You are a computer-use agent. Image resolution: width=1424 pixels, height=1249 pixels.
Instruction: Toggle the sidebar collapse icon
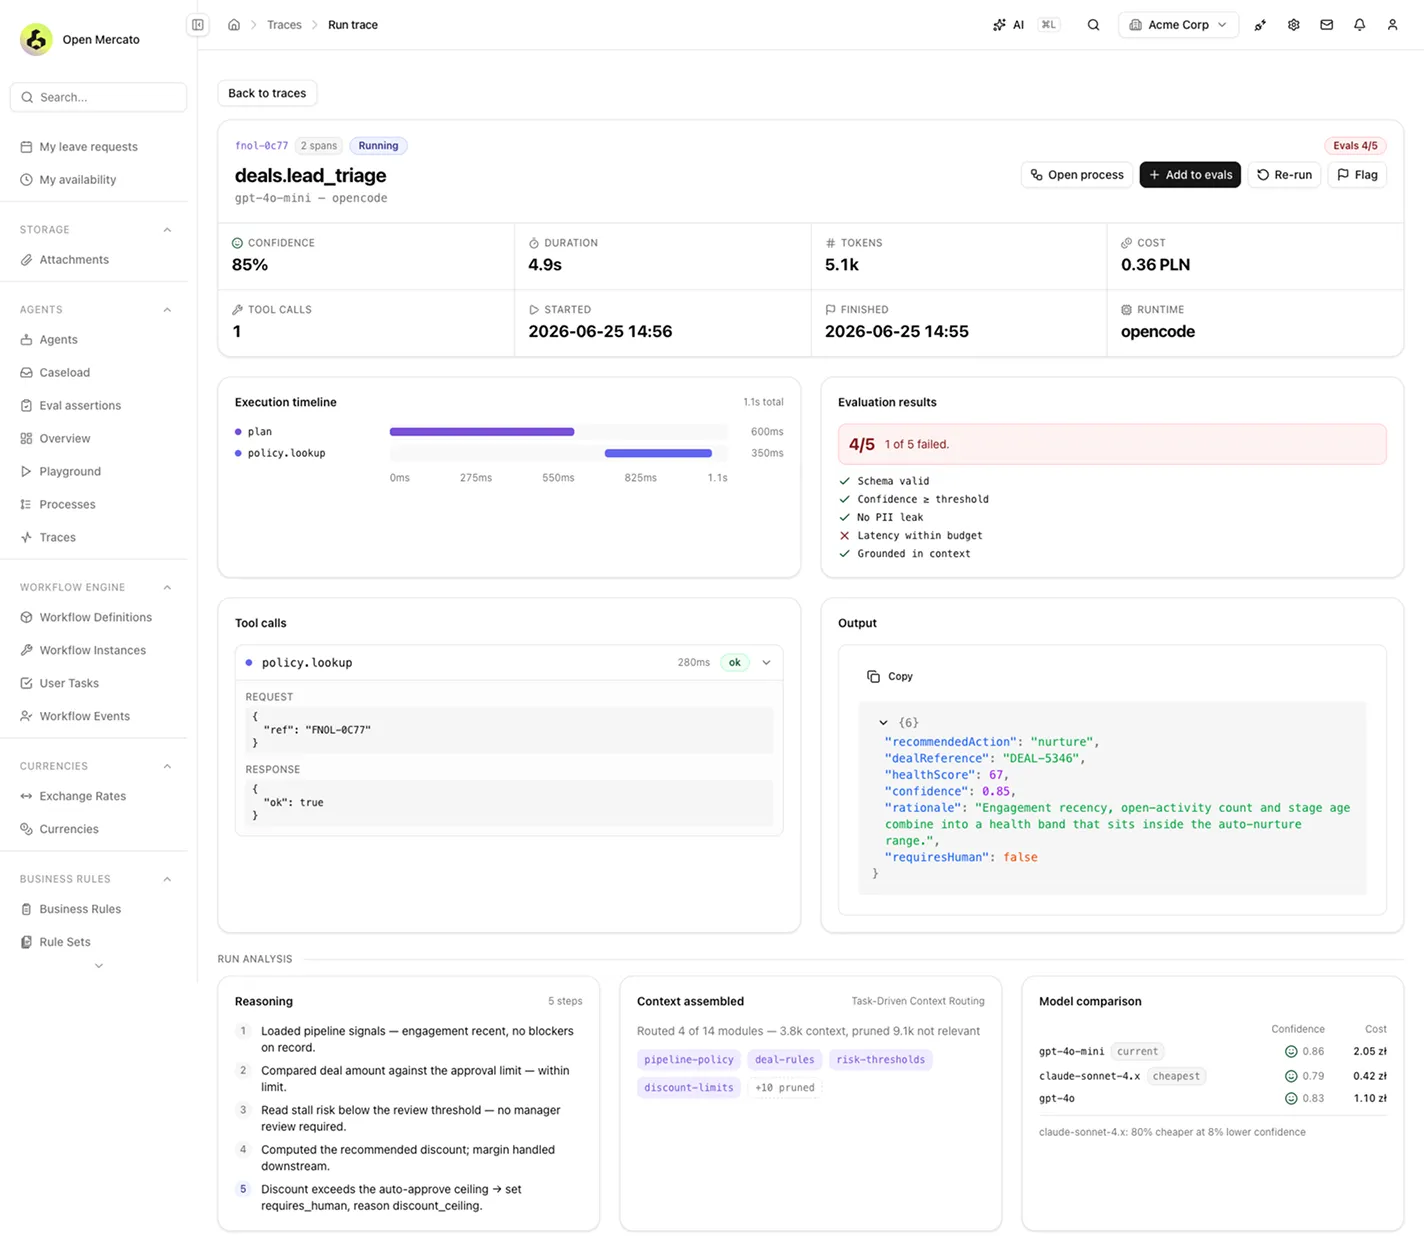(x=198, y=25)
